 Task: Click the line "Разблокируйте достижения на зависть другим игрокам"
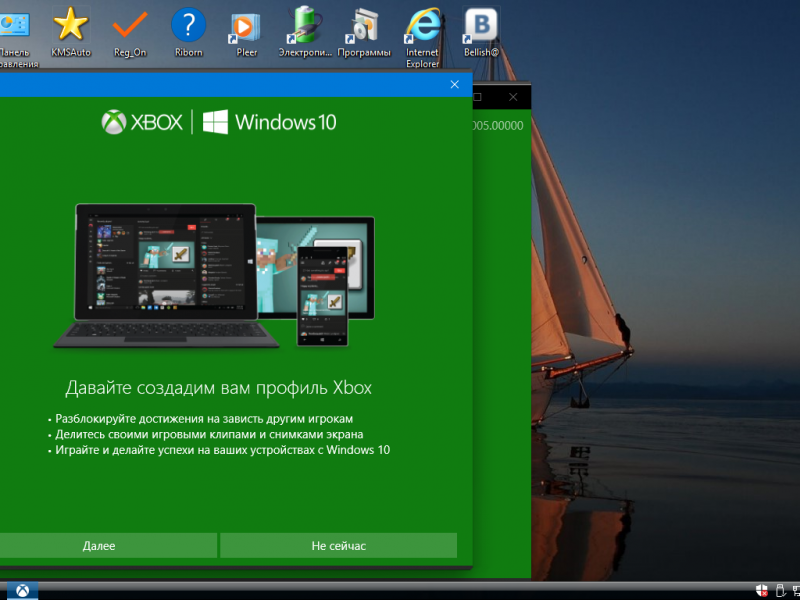tap(204, 419)
